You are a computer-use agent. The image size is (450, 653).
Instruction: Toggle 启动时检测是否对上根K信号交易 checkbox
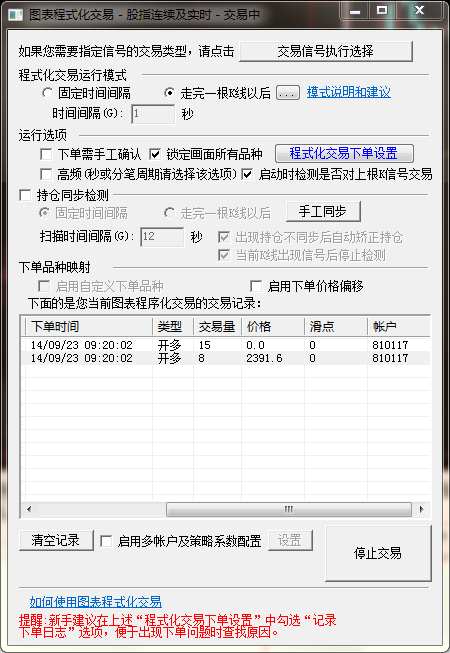247,174
